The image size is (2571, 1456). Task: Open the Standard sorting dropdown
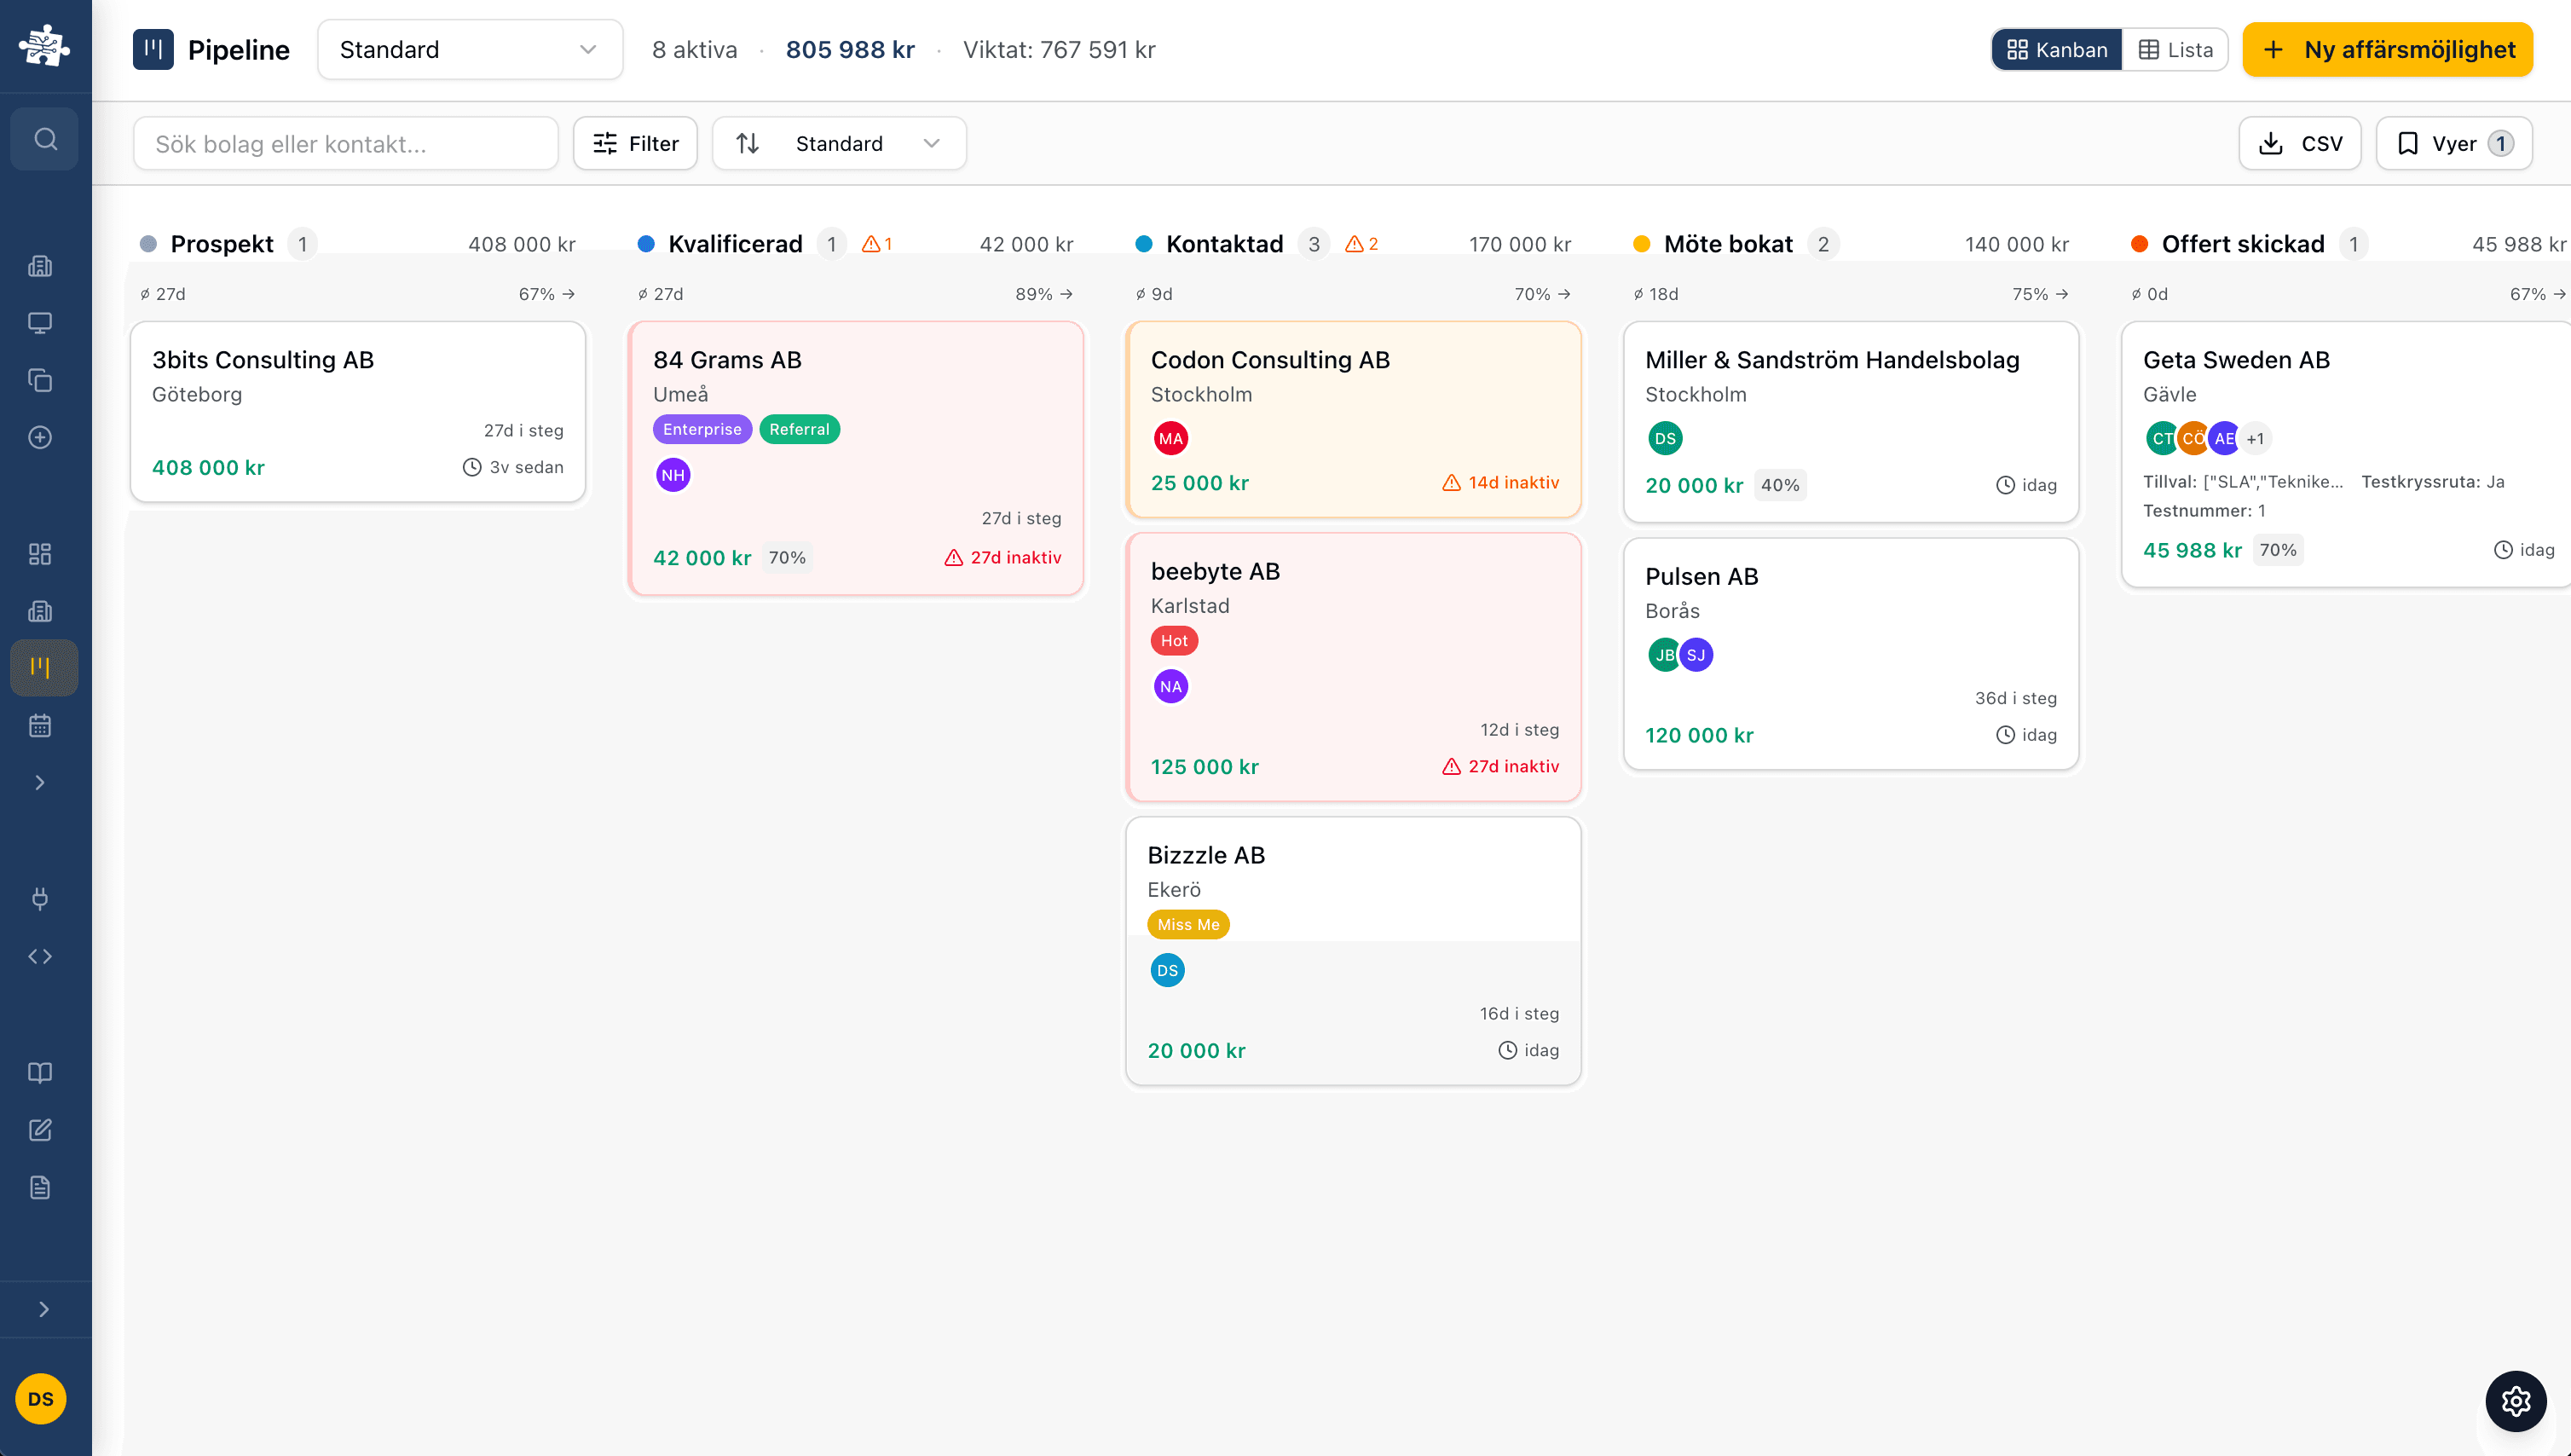839,143
